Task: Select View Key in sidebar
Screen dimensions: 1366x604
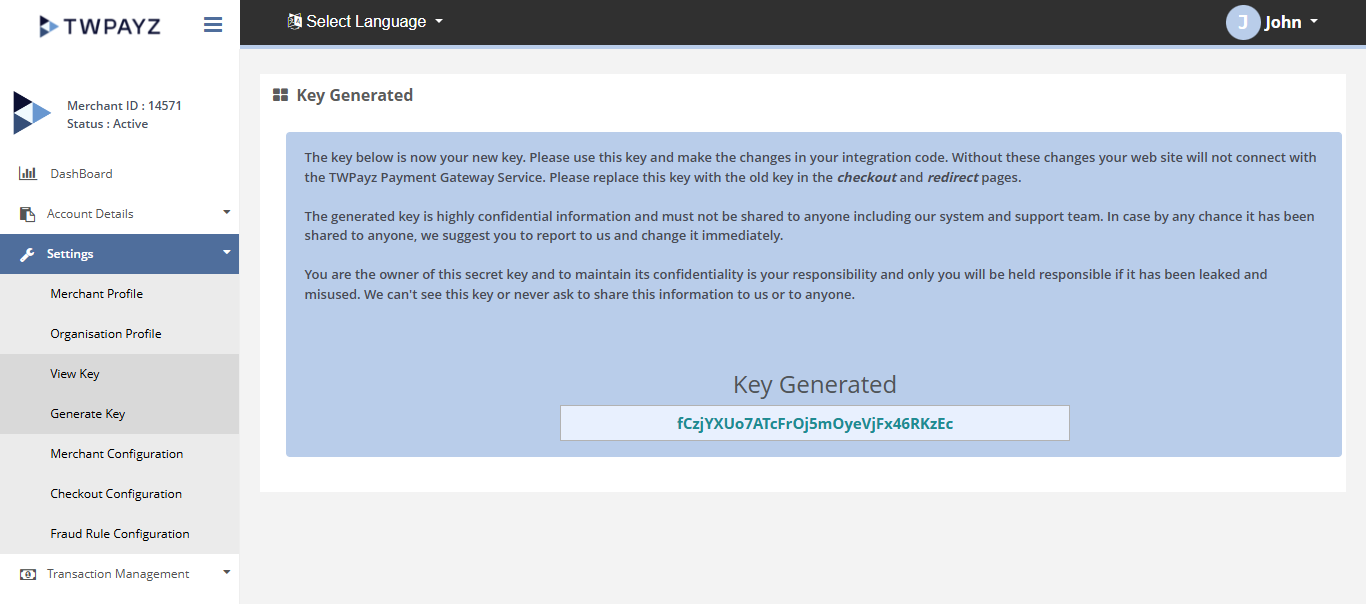Action: 75,374
